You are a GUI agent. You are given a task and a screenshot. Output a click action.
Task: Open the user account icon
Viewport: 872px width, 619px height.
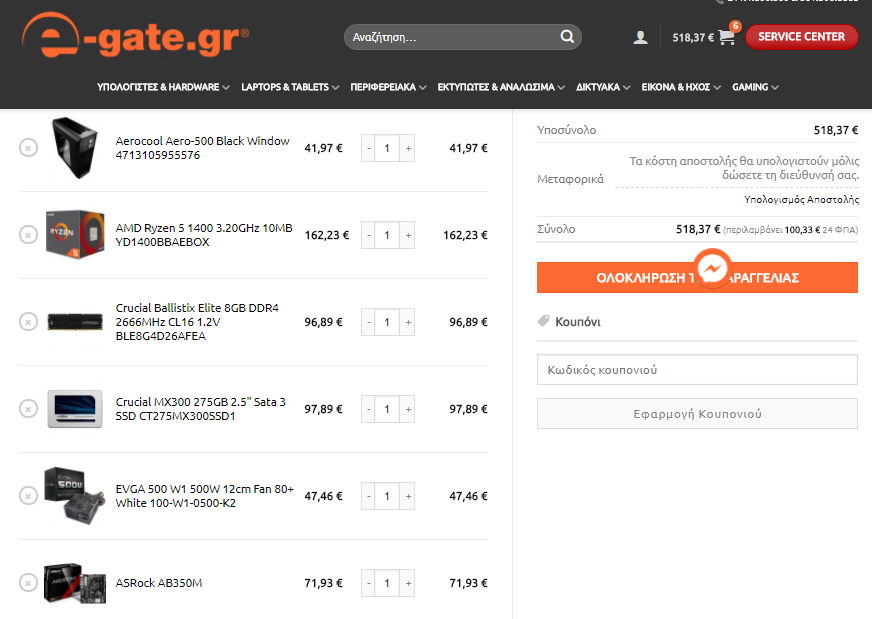pyautogui.click(x=640, y=37)
